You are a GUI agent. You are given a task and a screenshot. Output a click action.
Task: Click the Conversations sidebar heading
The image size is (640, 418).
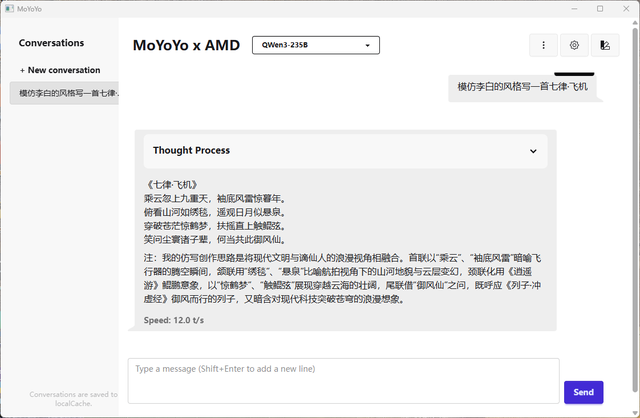pyautogui.click(x=51, y=43)
